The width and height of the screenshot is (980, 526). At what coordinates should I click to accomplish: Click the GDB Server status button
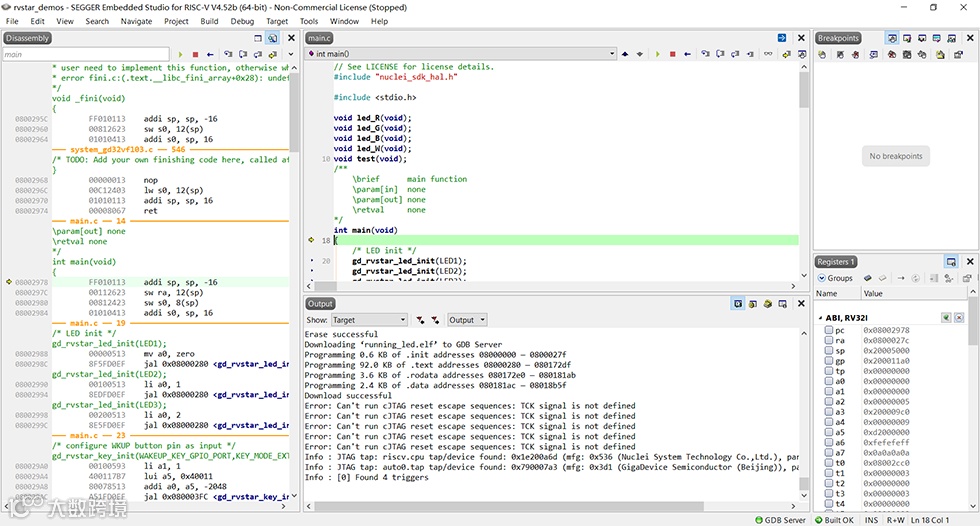point(780,520)
